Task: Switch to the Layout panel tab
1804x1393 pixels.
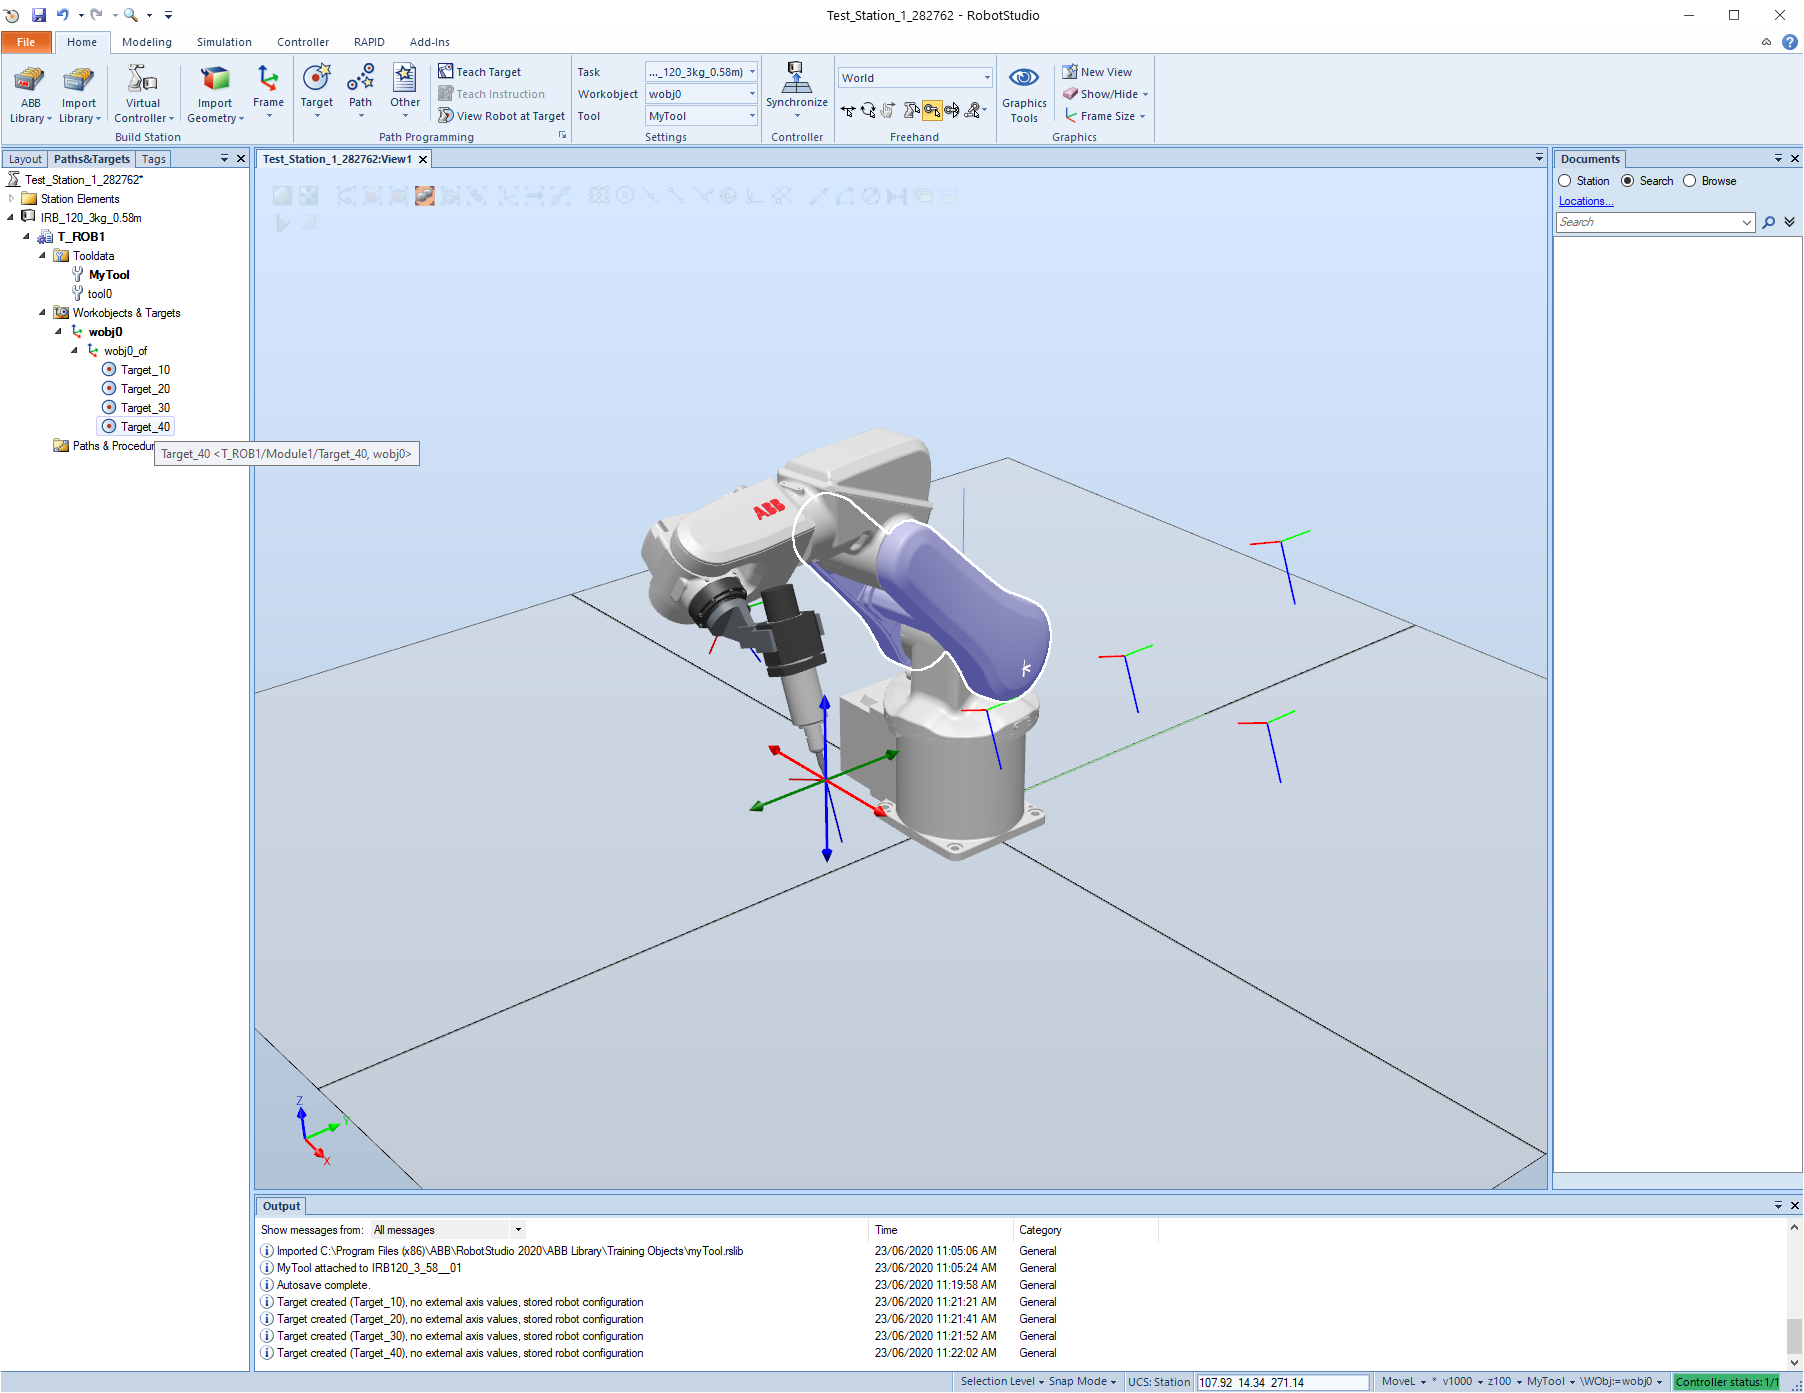Action: click(x=25, y=159)
